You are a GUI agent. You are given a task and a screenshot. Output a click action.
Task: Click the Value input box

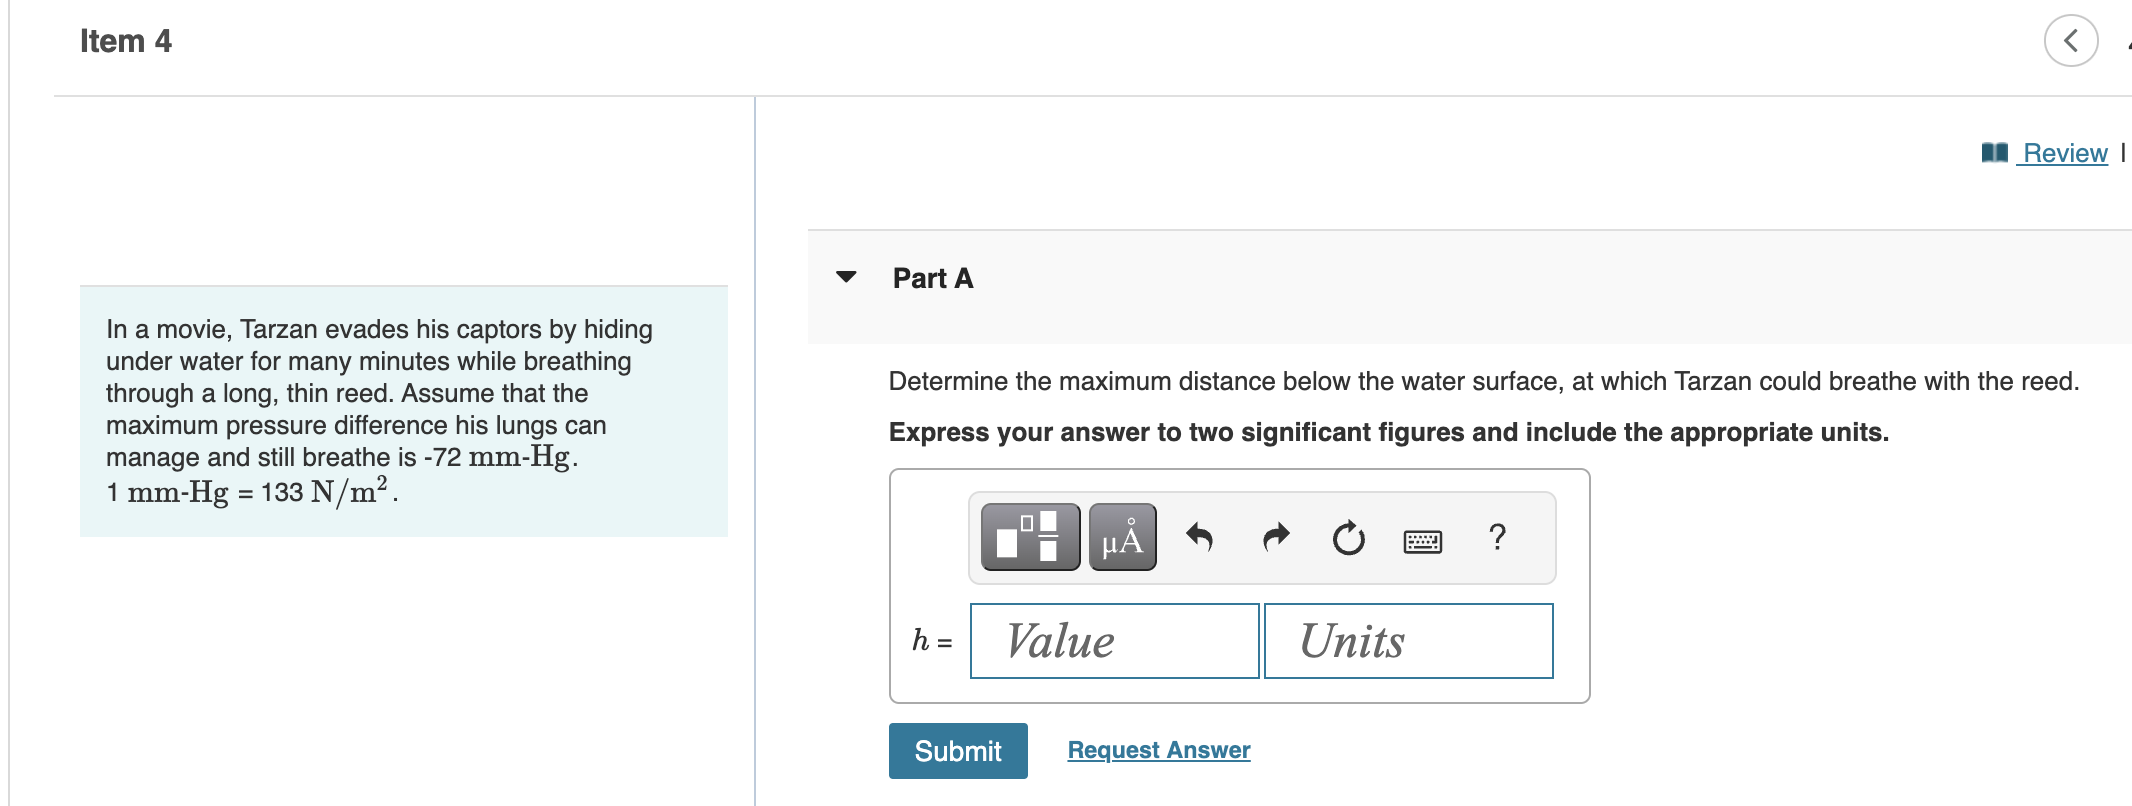point(1113,640)
